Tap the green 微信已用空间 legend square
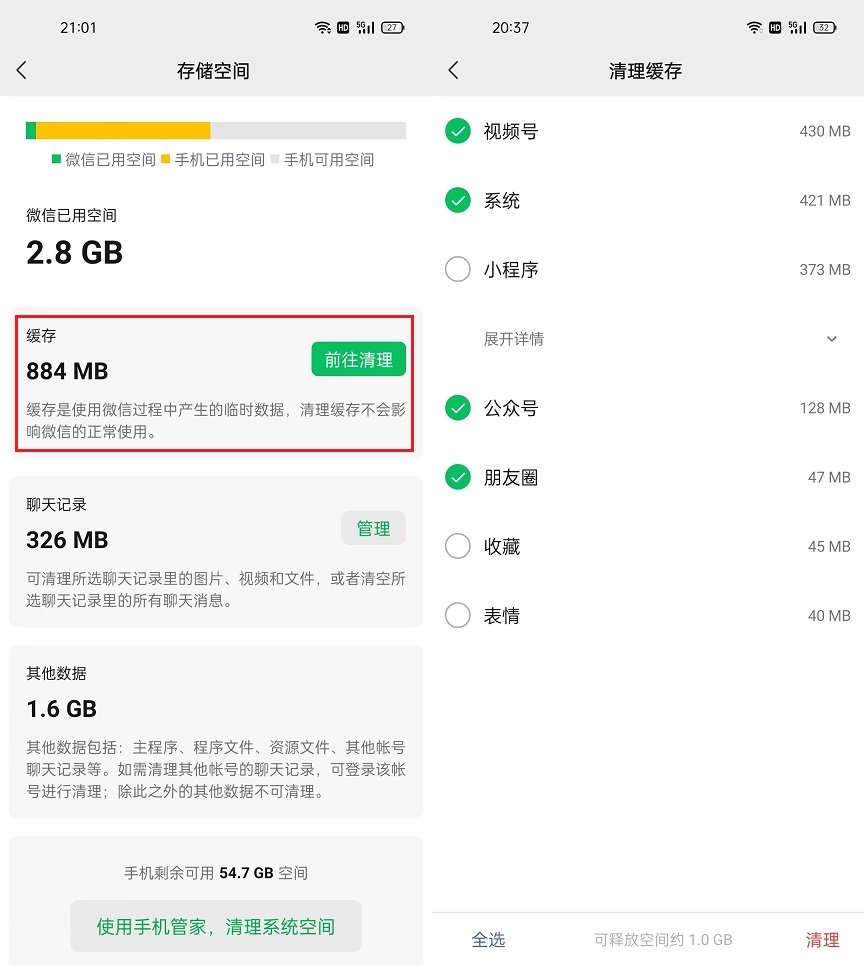This screenshot has height=965, width=865. [x=57, y=159]
